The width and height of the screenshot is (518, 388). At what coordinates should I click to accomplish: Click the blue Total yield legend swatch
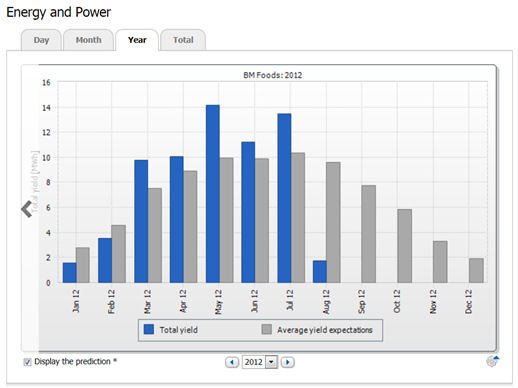[149, 329]
